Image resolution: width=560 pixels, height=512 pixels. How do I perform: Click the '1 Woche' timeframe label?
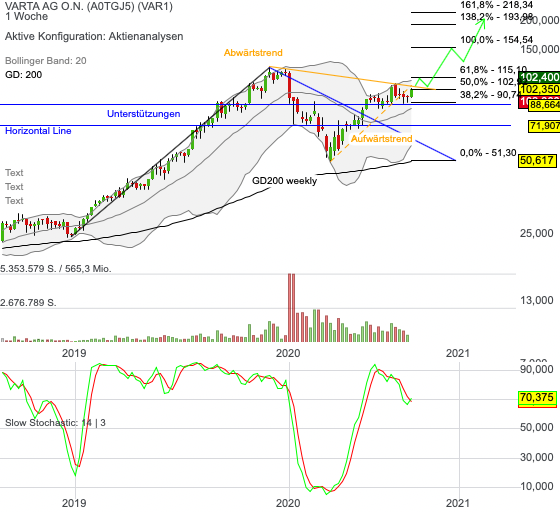pos(26,16)
